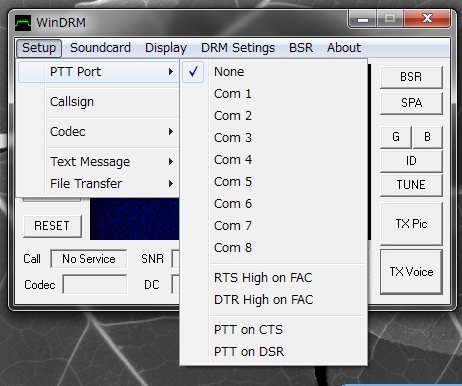Click the RESET button
This screenshot has width=462, height=386.
click(x=52, y=226)
